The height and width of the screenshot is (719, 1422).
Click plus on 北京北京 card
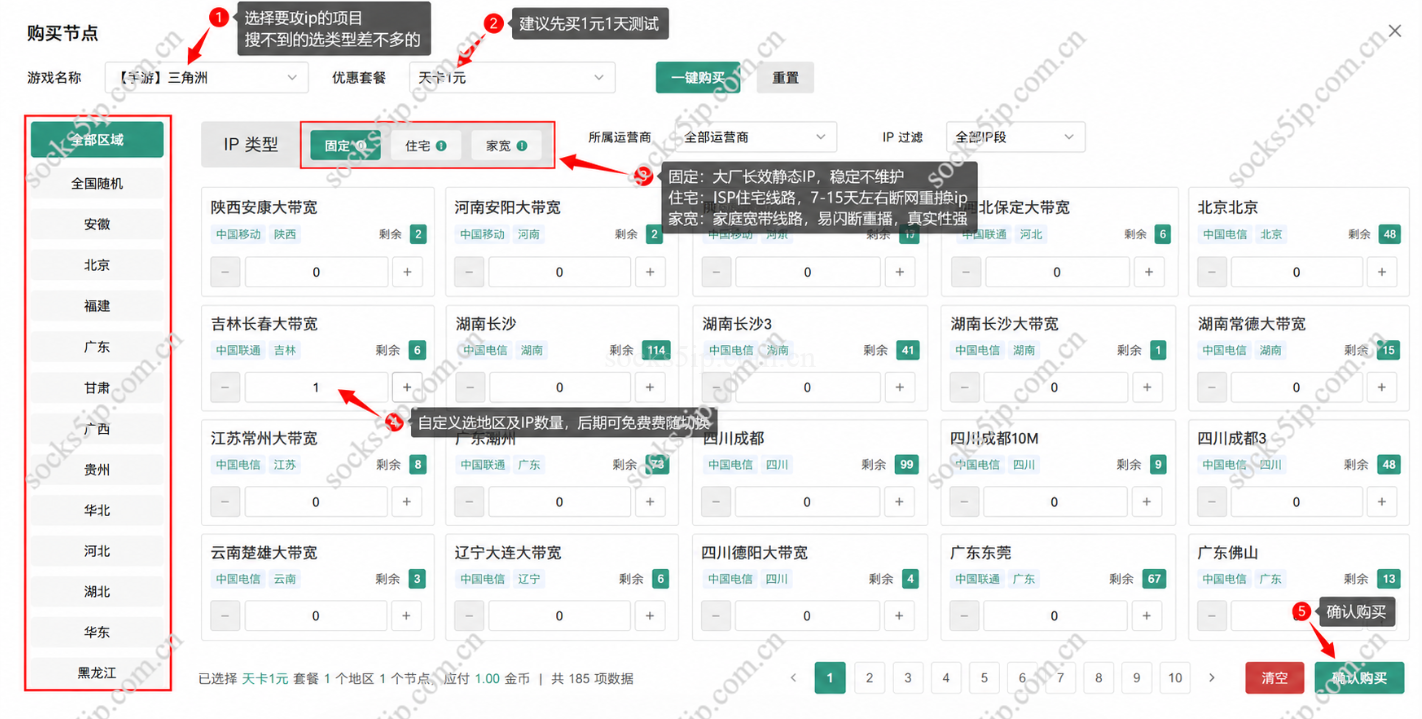tap(1382, 272)
